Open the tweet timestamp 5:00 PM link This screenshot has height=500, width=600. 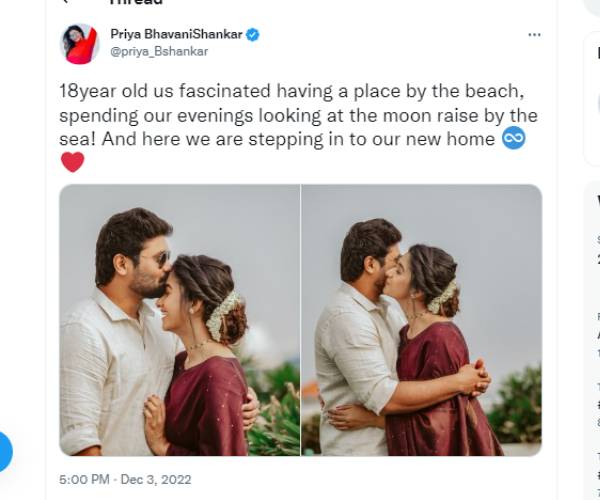click(x=84, y=479)
